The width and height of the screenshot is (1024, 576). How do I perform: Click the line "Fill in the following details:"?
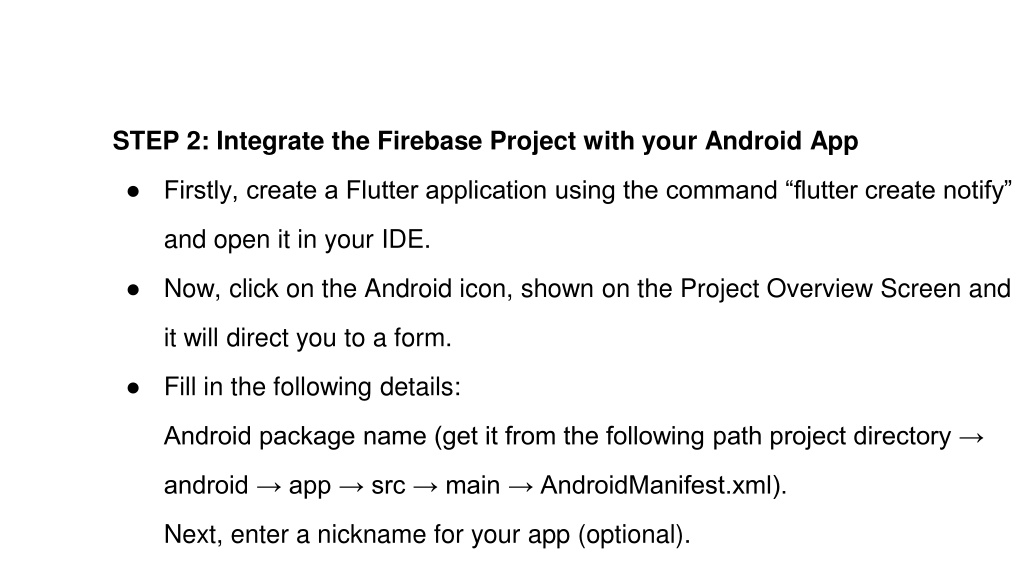(312, 387)
